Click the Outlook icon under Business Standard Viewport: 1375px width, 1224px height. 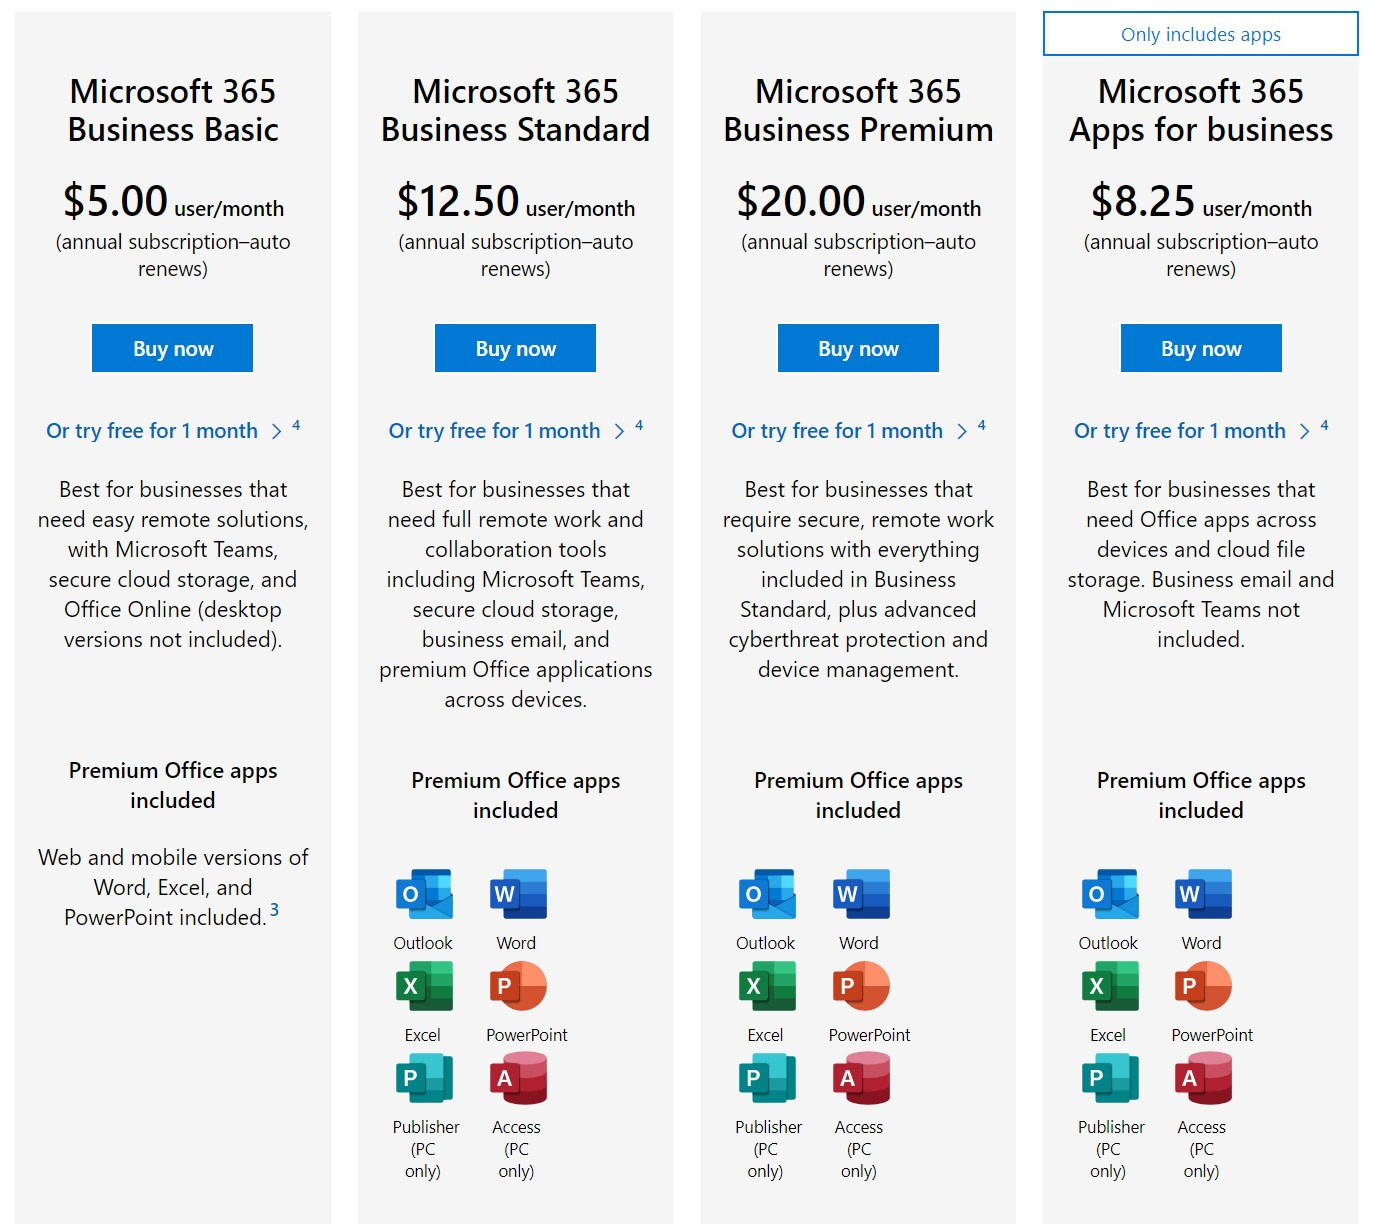(x=423, y=894)
